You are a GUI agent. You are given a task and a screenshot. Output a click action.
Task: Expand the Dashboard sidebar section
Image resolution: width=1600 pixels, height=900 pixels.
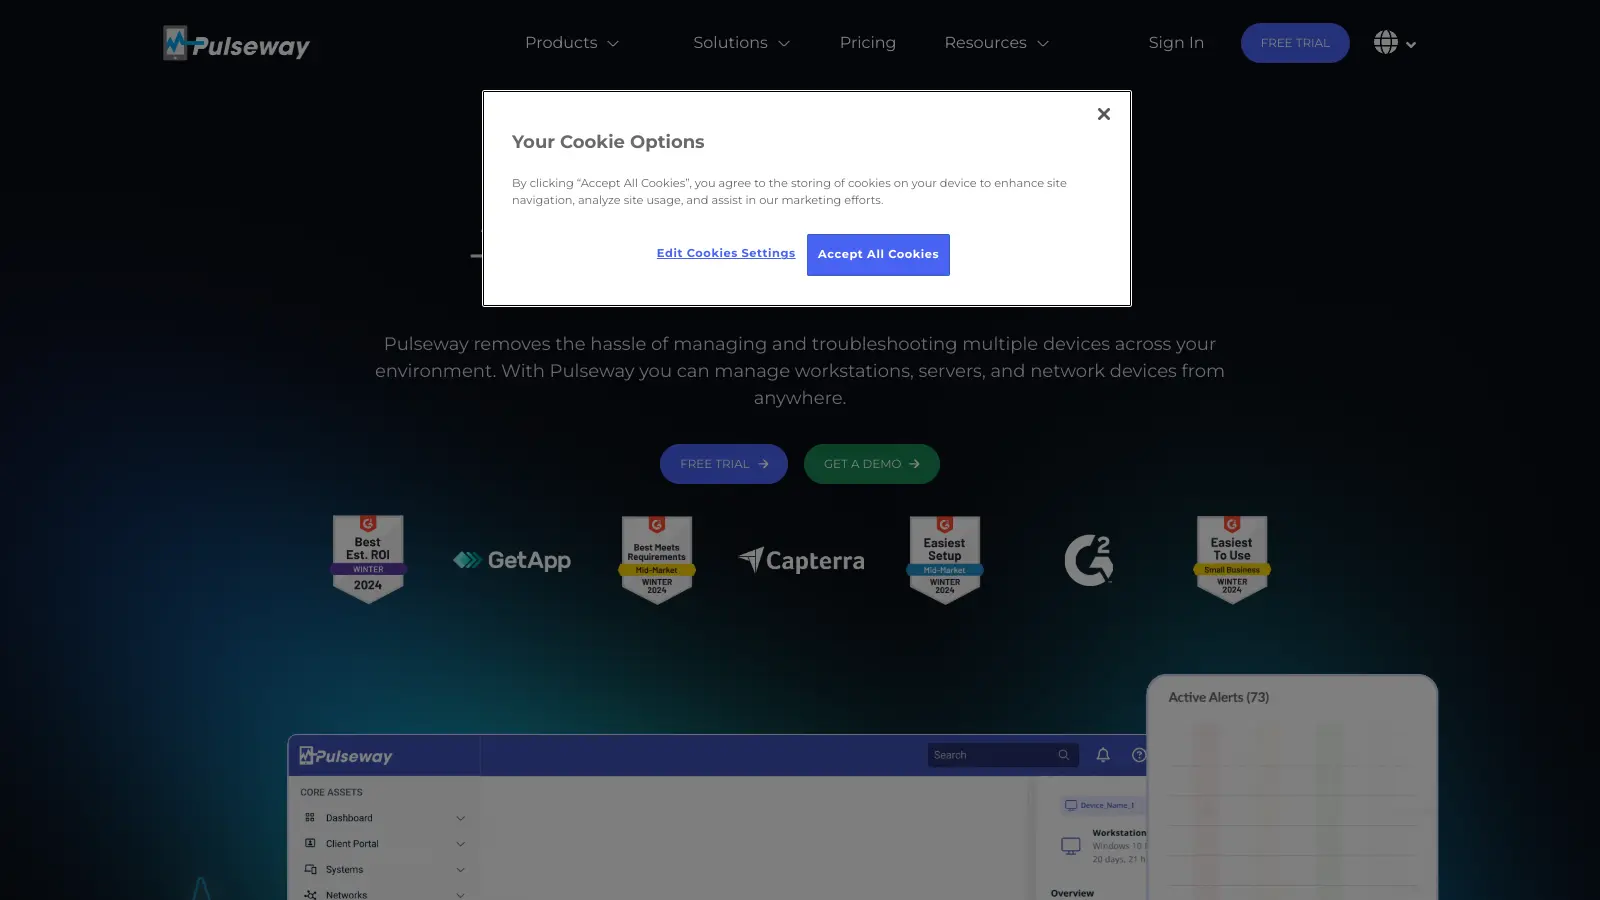461,817
